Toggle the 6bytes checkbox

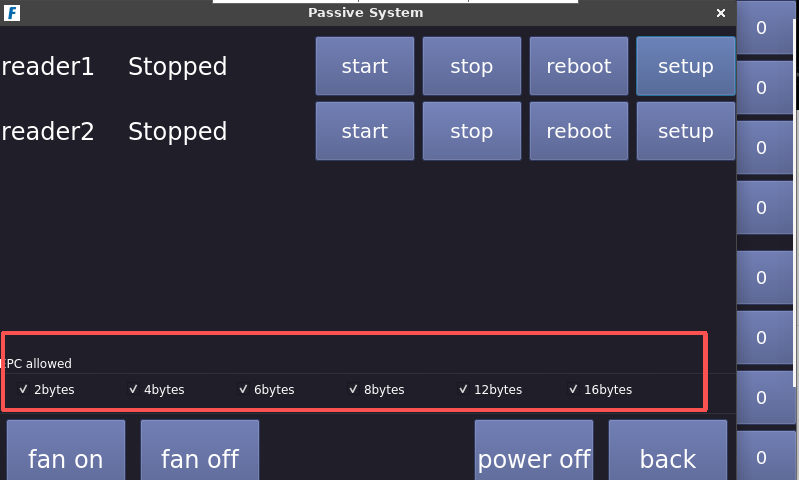(244, 389)
